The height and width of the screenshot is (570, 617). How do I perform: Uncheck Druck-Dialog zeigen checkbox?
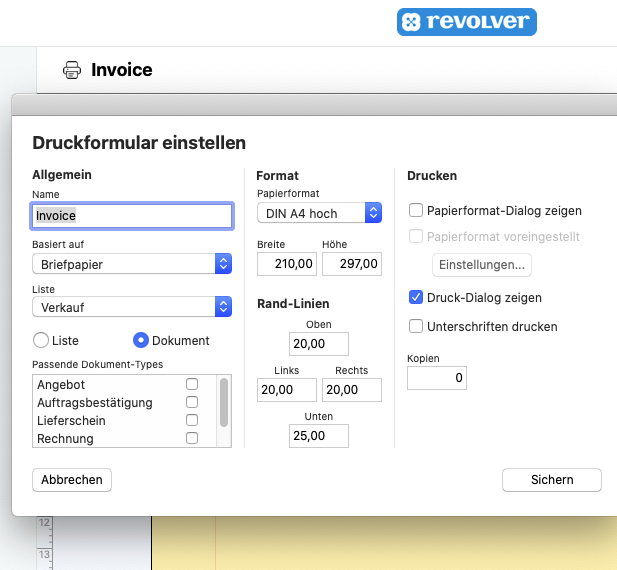pos(416,297)
